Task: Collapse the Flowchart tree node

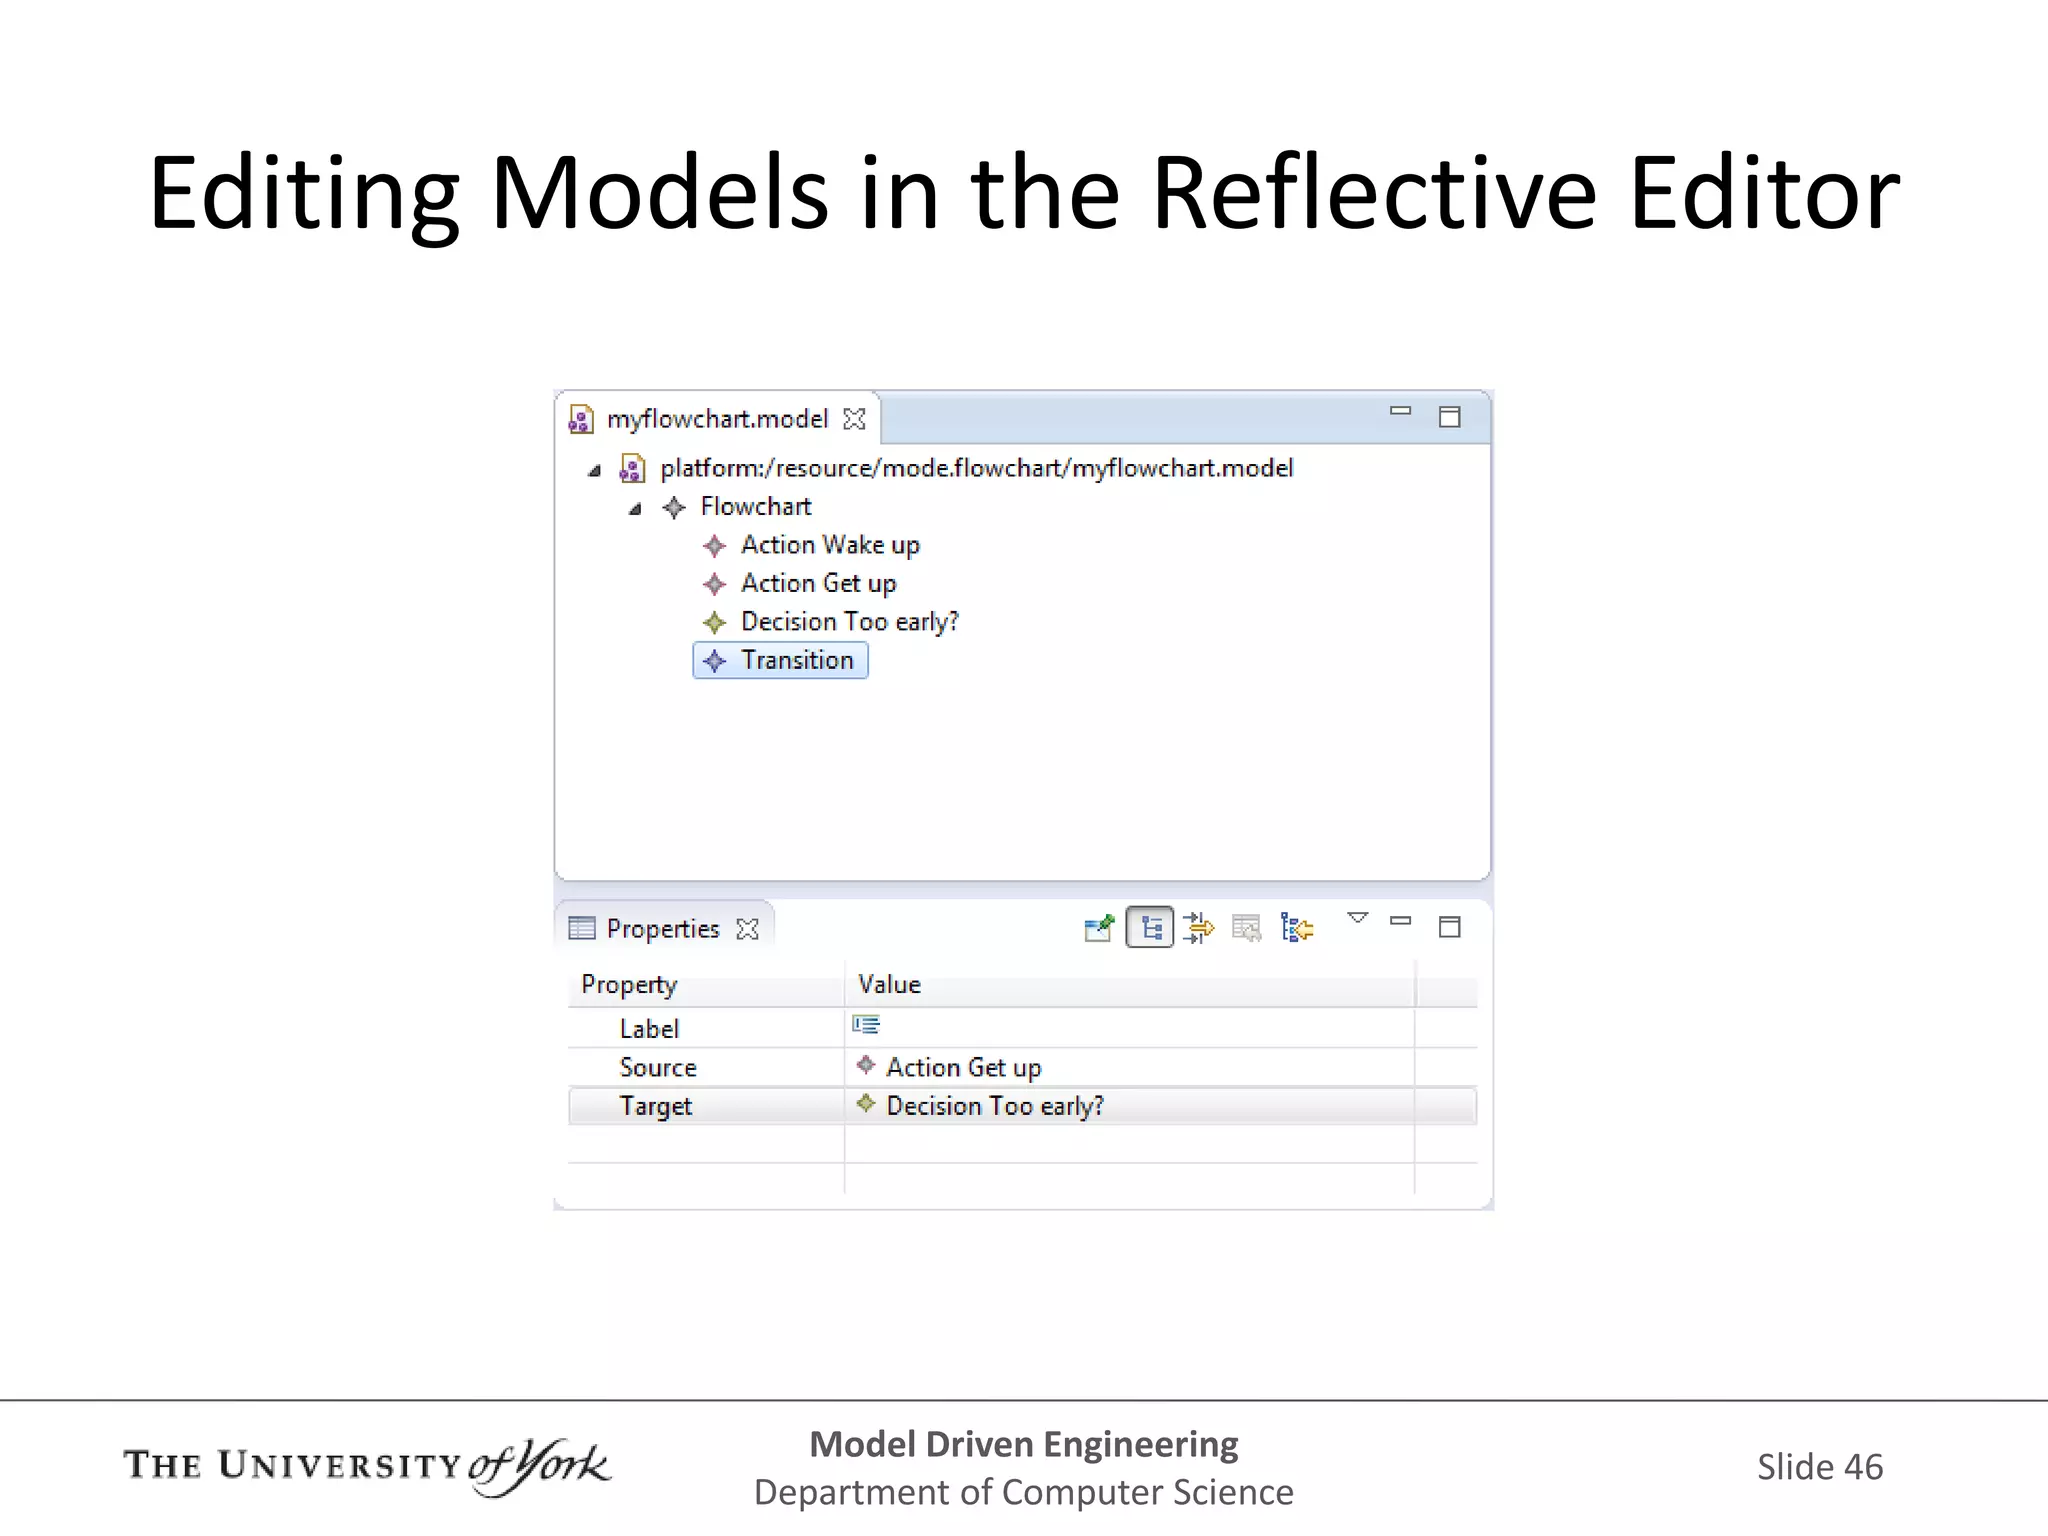Action: point(634,509)
